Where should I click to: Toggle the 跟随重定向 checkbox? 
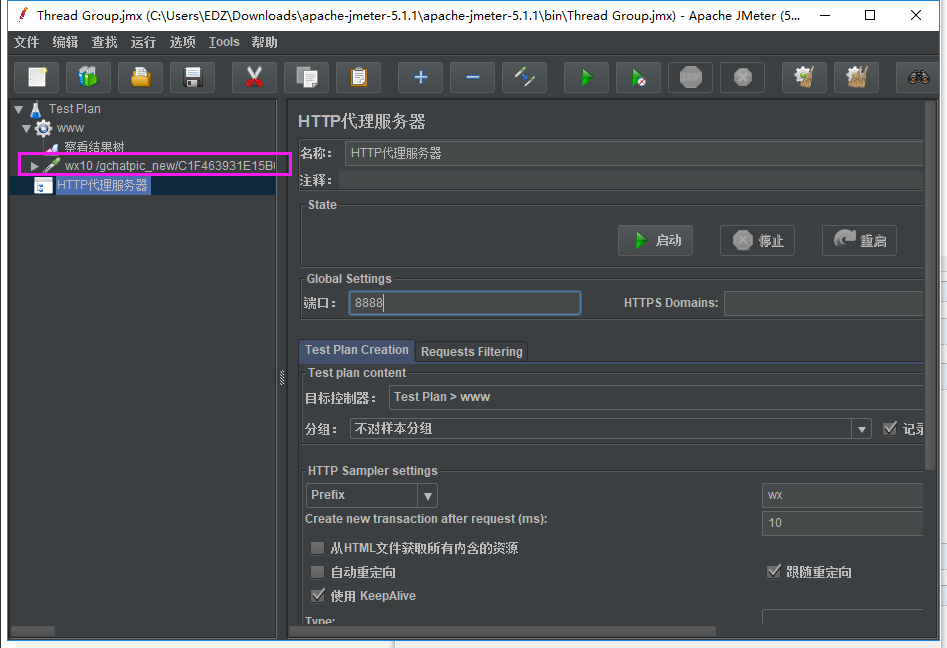click(774, 571)
